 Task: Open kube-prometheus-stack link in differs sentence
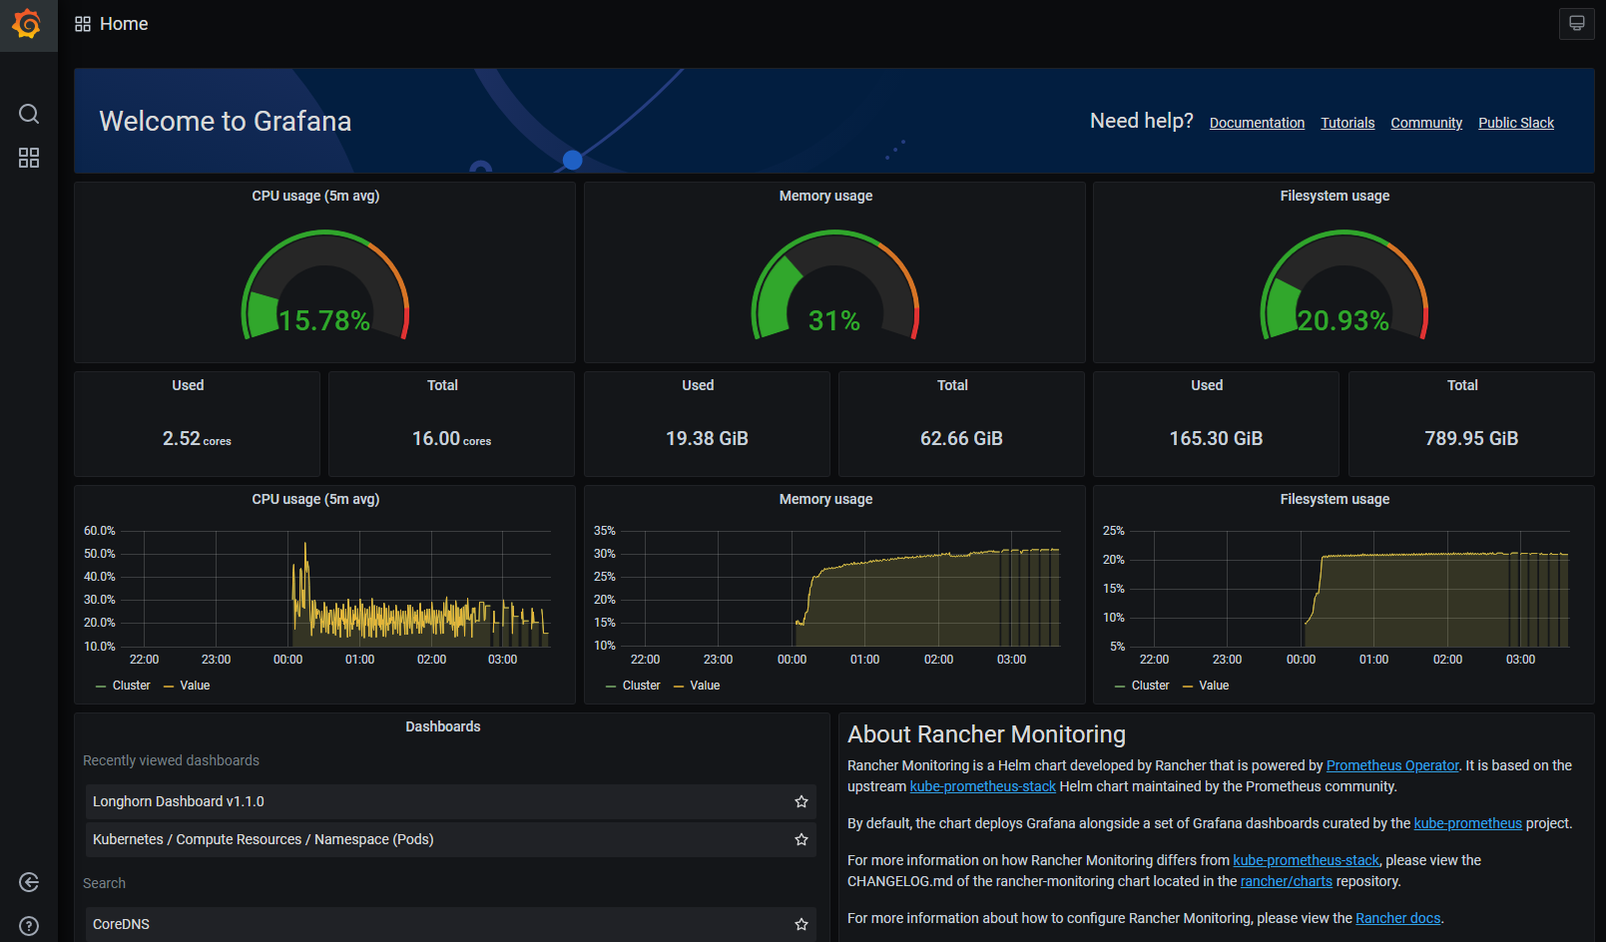[1306, 861]
